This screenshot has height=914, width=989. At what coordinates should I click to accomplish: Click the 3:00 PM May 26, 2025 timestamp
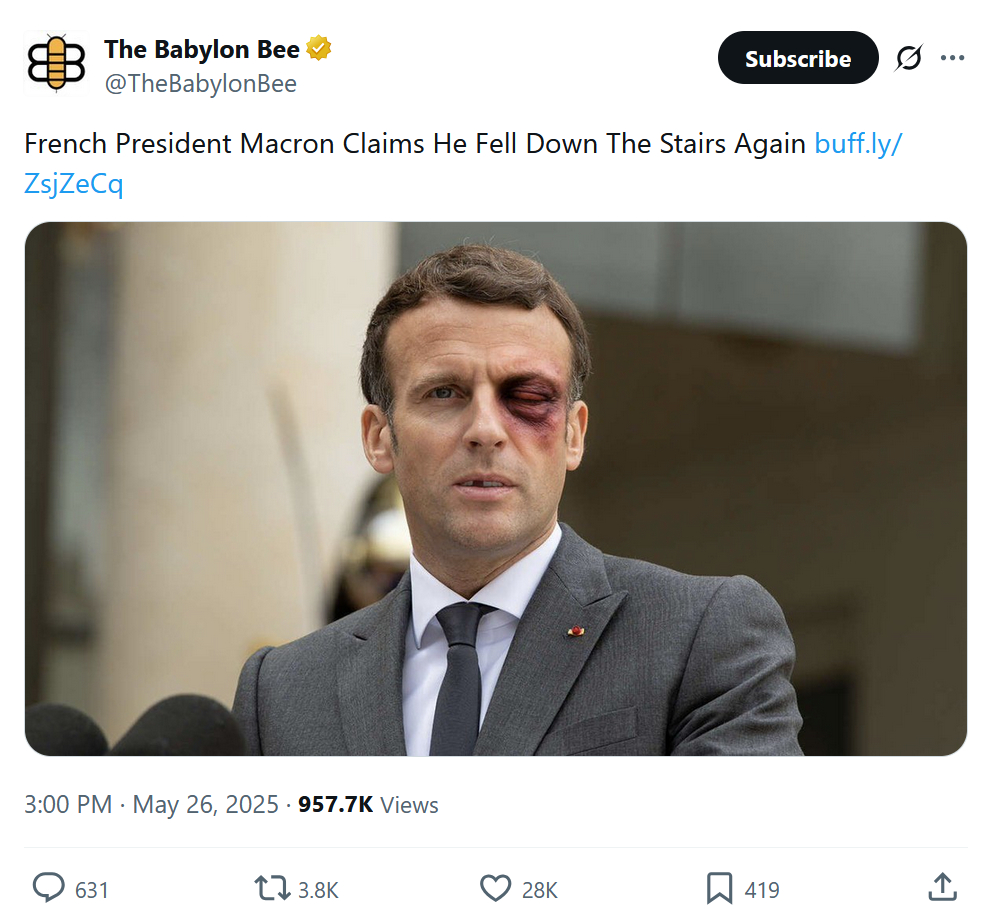pyautogui.click(x=151, y=804)
